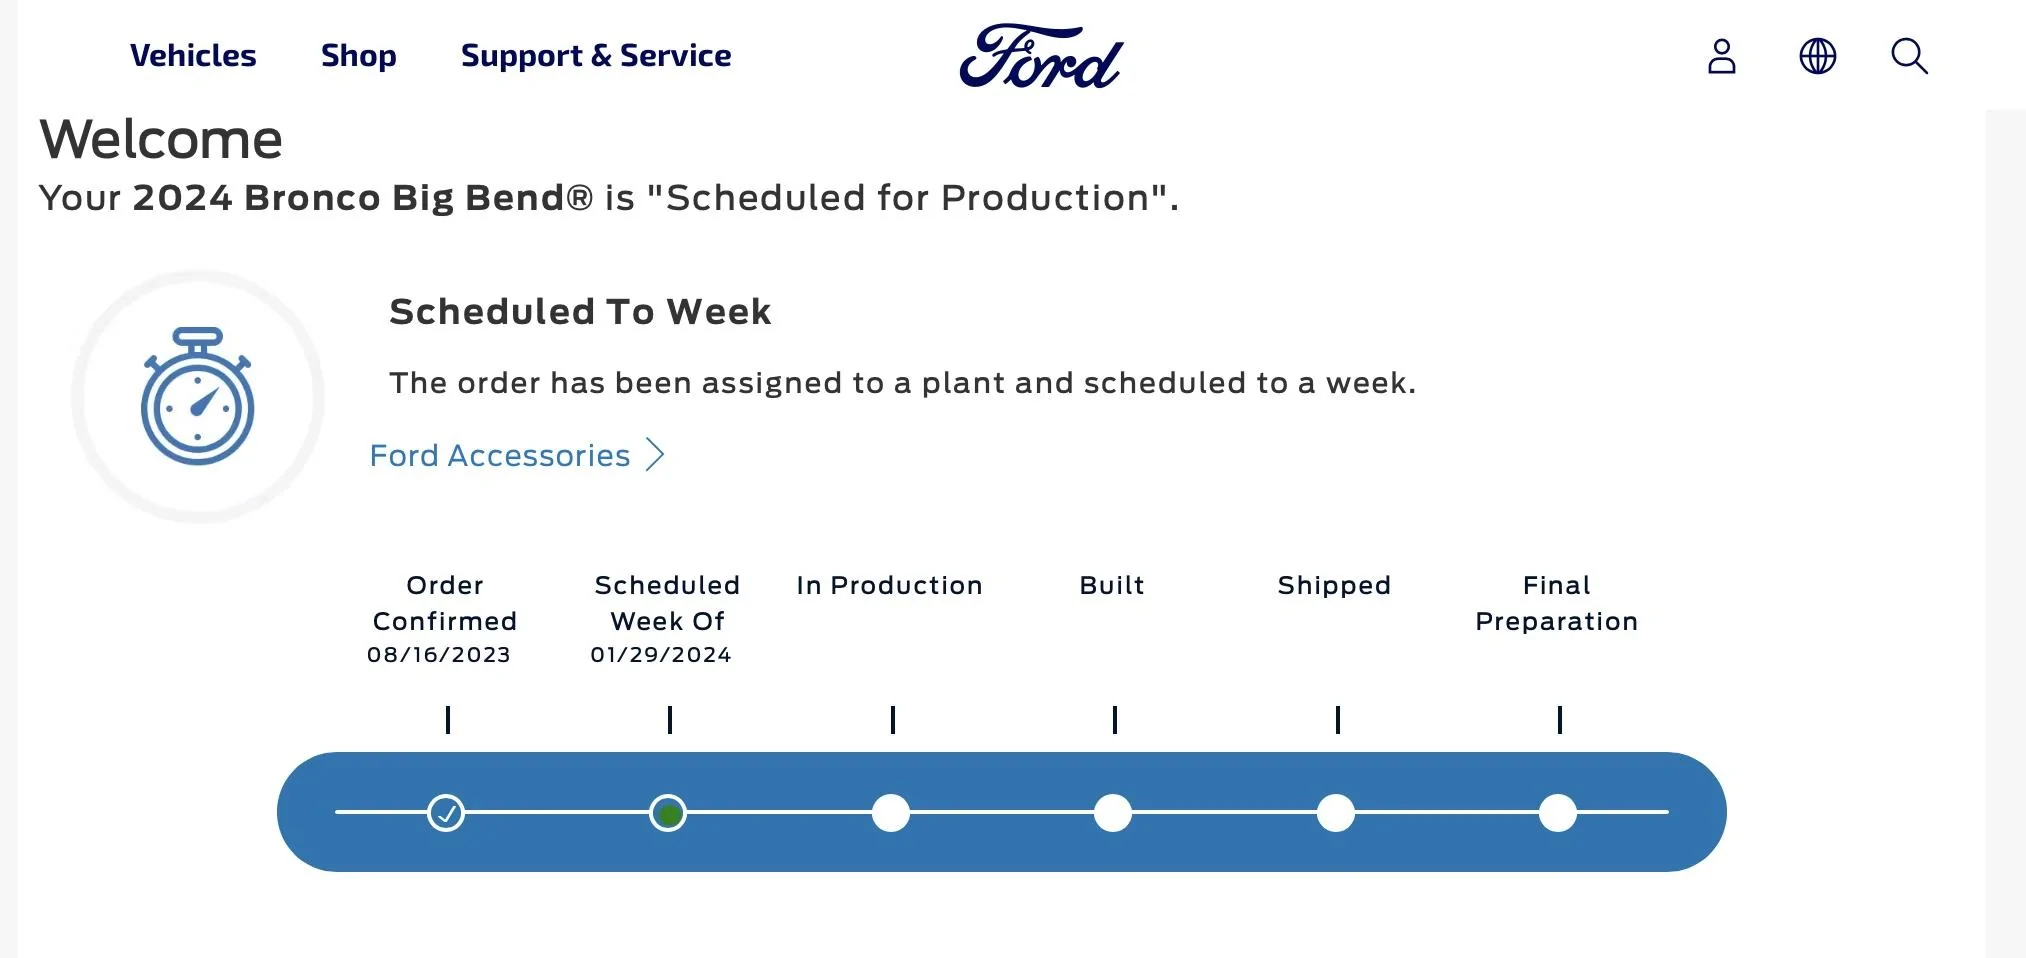Open the Shop menu
This screenshot has width=2026, height=958.
[359, 56]
